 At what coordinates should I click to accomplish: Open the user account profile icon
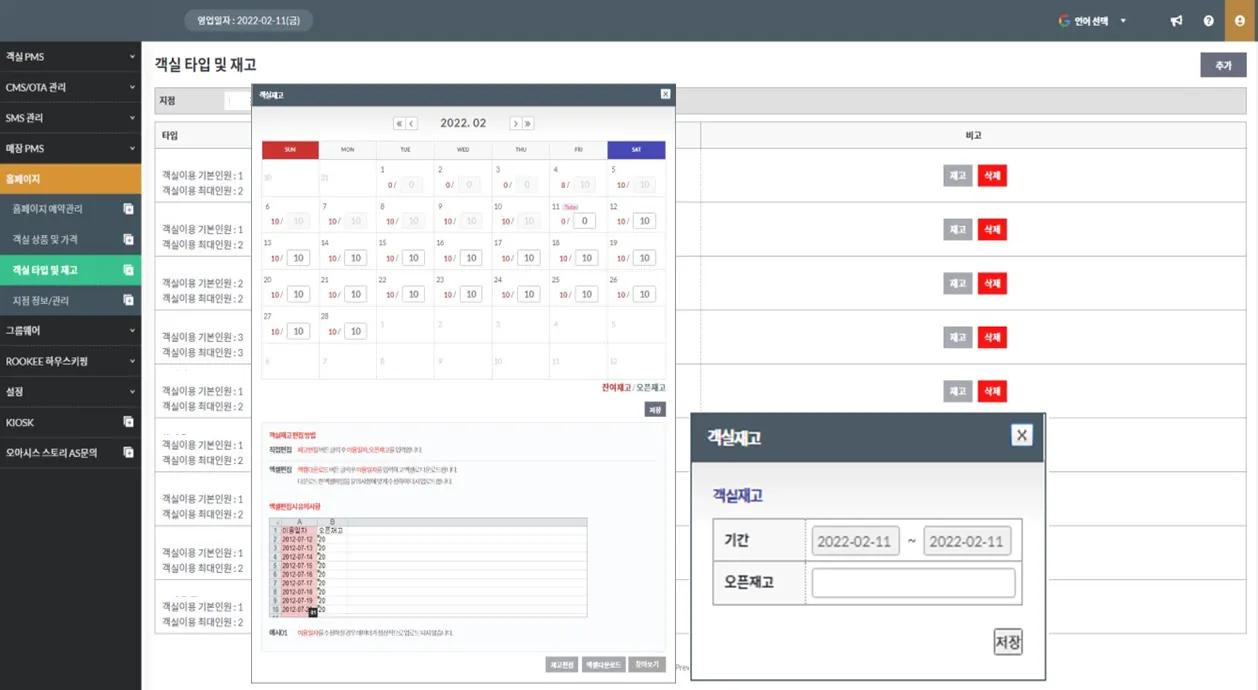[x=1240, y=21]
